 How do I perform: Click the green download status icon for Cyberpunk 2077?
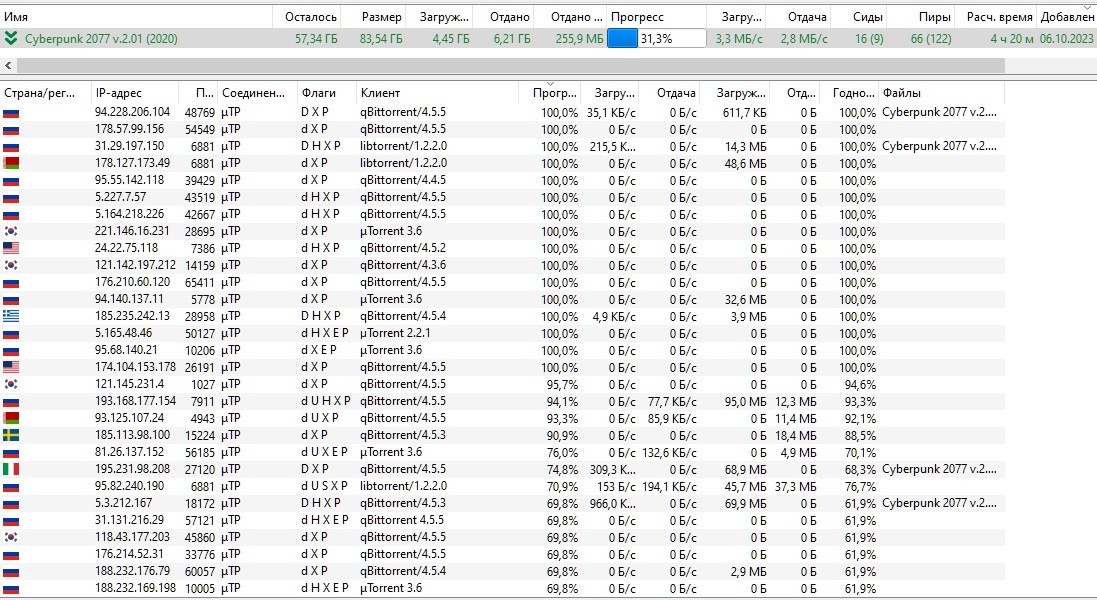coord(11,38)
